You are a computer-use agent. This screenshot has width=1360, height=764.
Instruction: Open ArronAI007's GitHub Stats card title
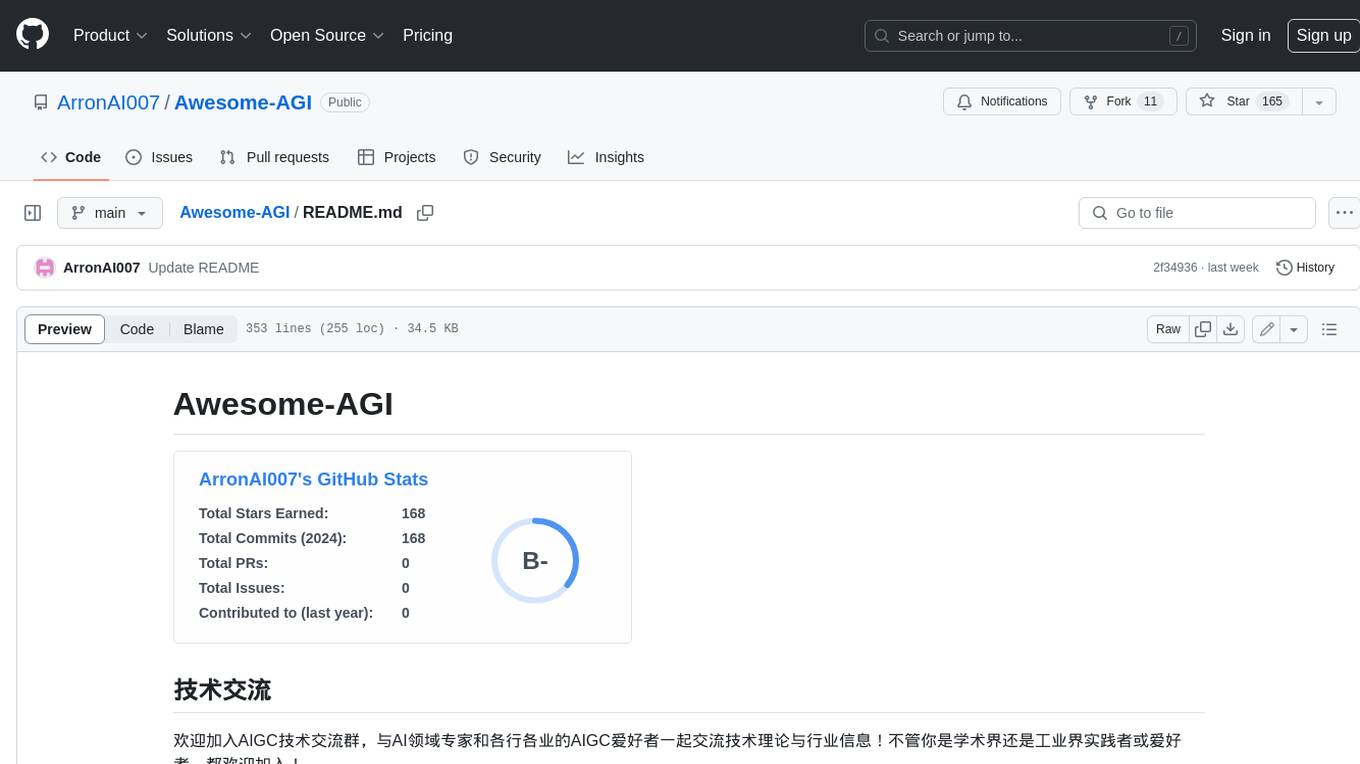[313, 479]
